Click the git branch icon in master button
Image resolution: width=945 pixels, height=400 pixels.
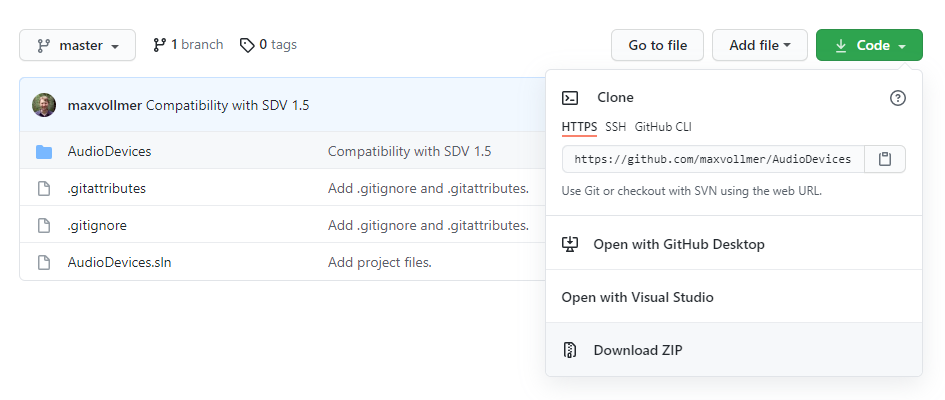click(x=43, y=46)
